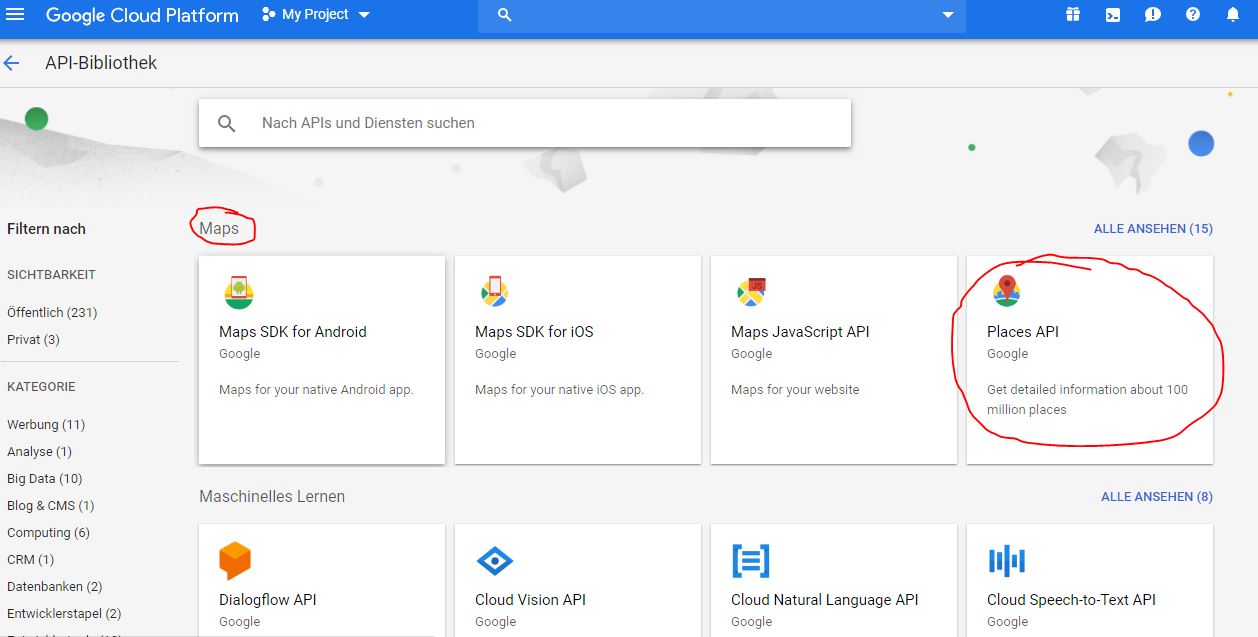This screenshot has width=1258, height=637.
Task: Select category Analyse (1)
Action: [x=39, y=451]
